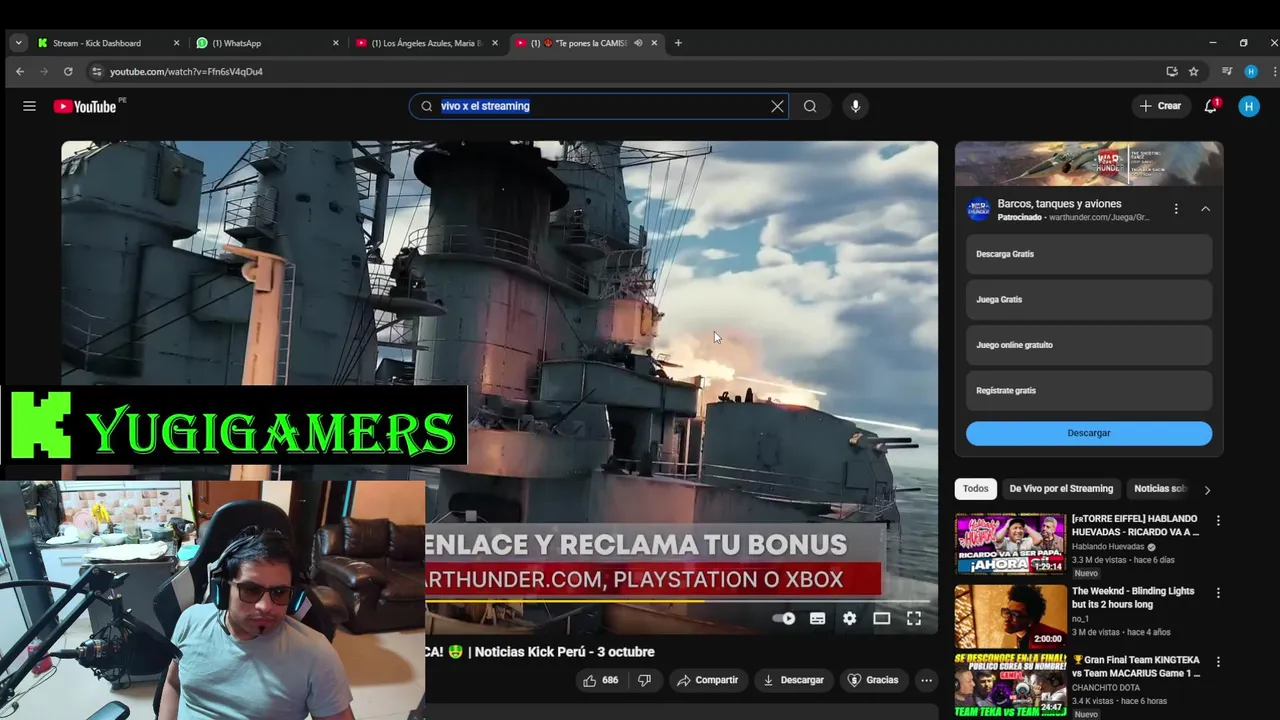Start voice search with microphone
The width and height of the screenshot is (1280, 720).
[x=855, y=106]
